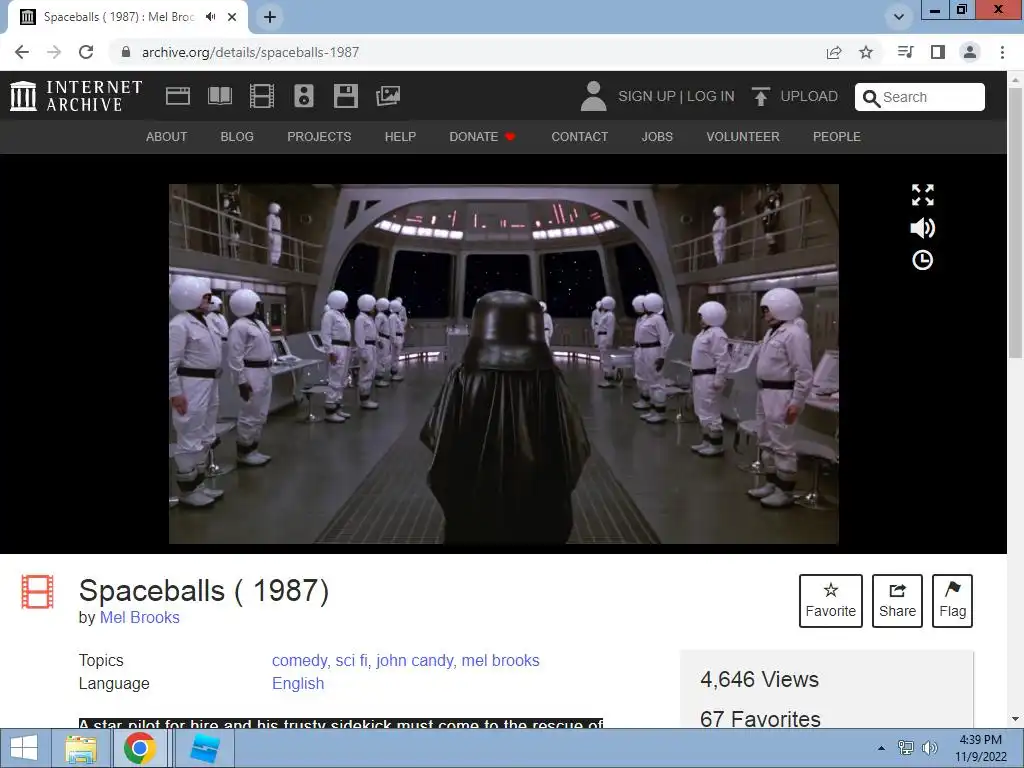Image resolution: width=1024 pixels, height=768 pixels.
Task: Click the user avatar icon
Action: click(x=593, y=96)
